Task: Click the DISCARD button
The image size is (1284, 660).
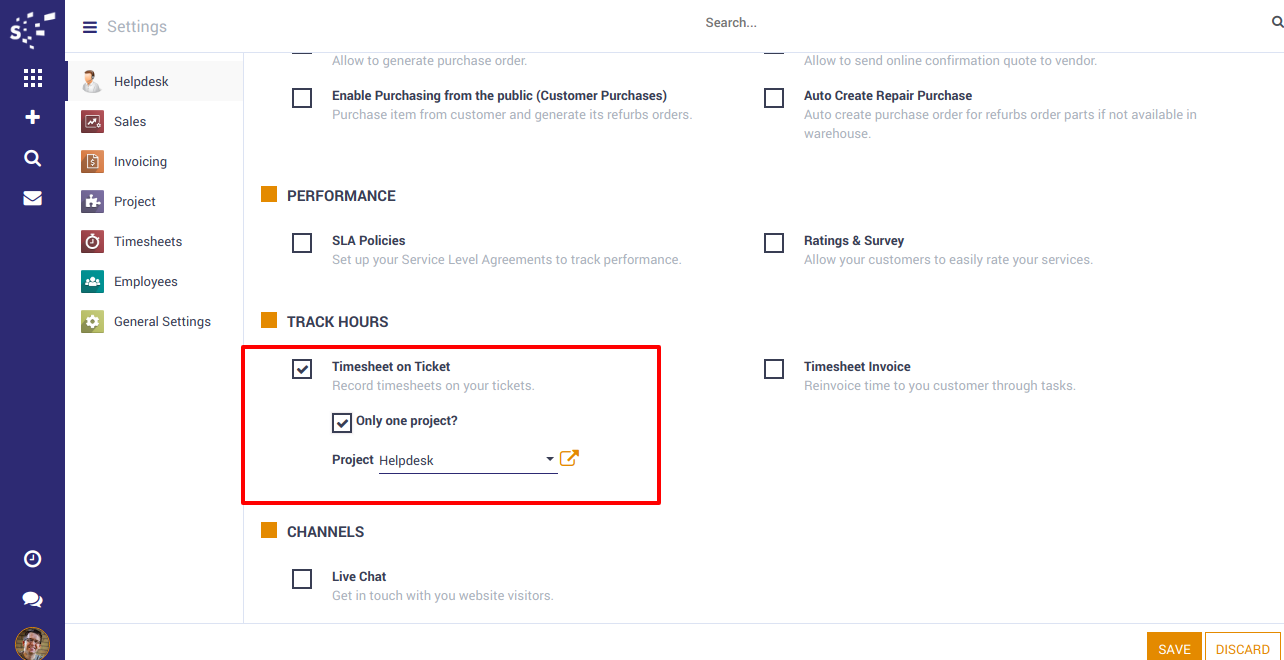Action: [1242, 648]
